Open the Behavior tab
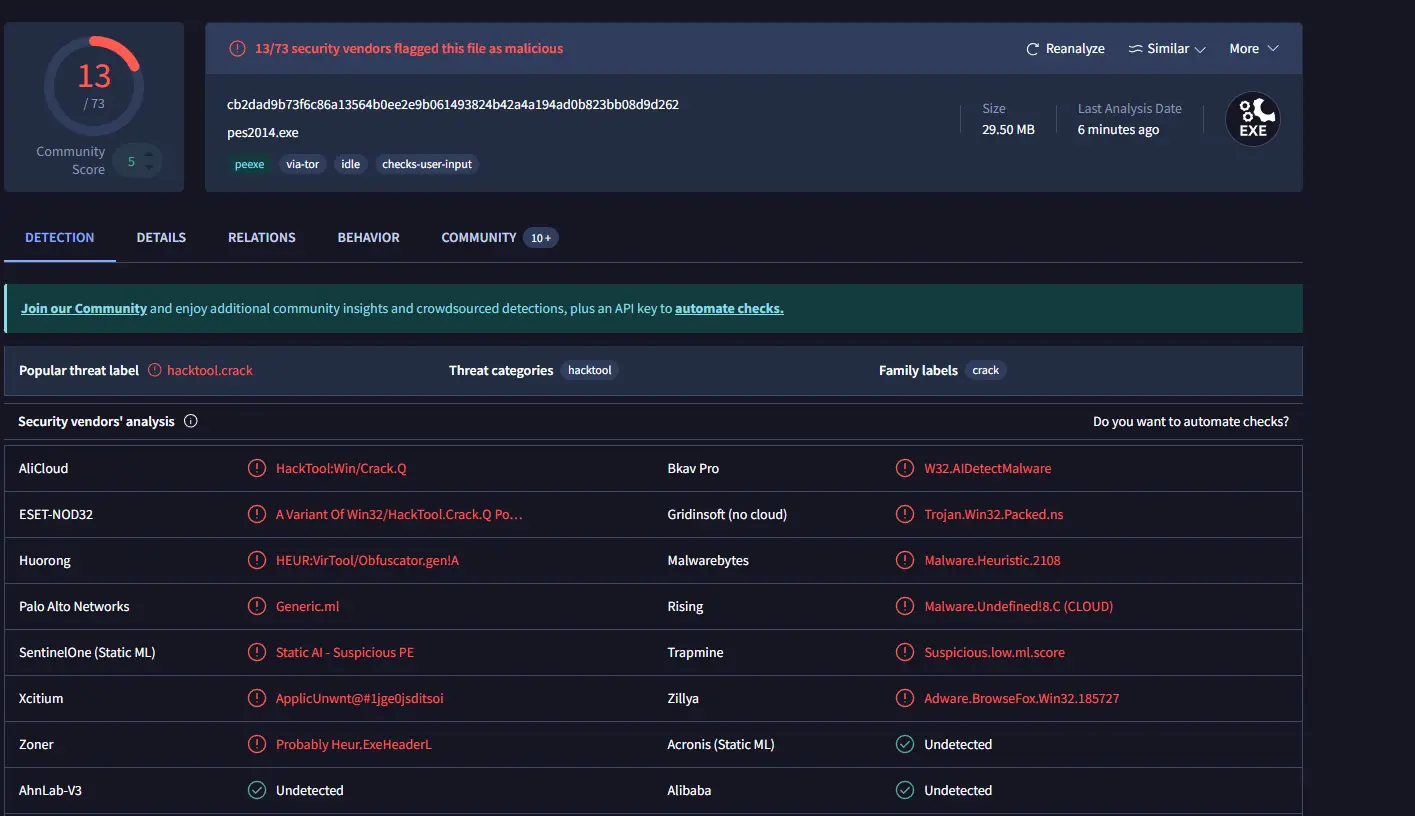The image size is (1415, 816). pyautogui.click(x=368, y=237)
